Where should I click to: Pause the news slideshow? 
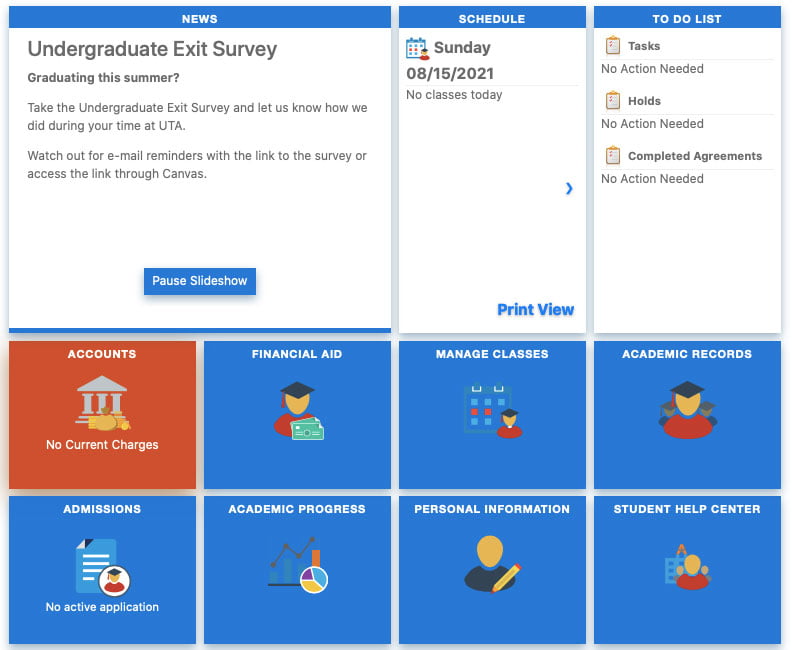[200, 281]
